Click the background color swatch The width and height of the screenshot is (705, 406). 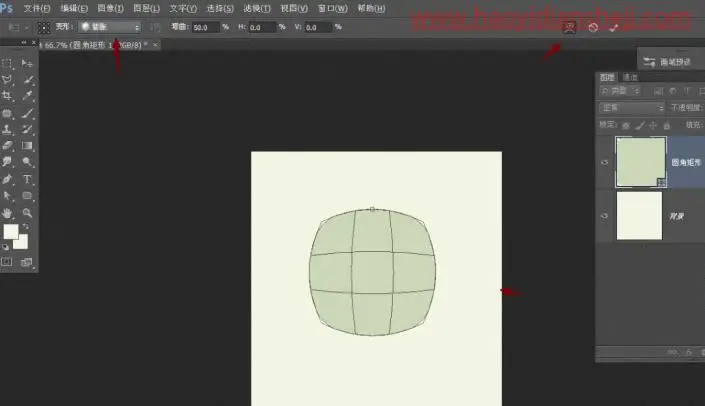tap(22, 243)
